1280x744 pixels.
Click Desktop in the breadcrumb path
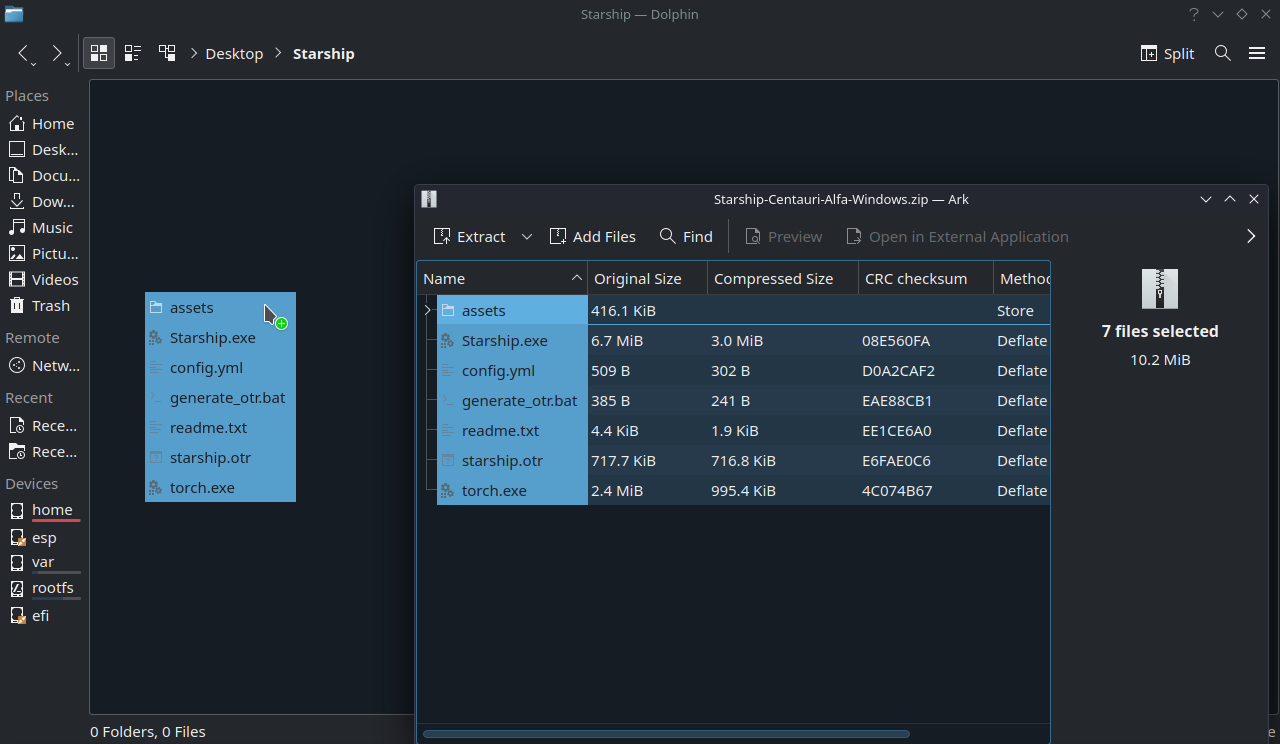tap(234, 53)
